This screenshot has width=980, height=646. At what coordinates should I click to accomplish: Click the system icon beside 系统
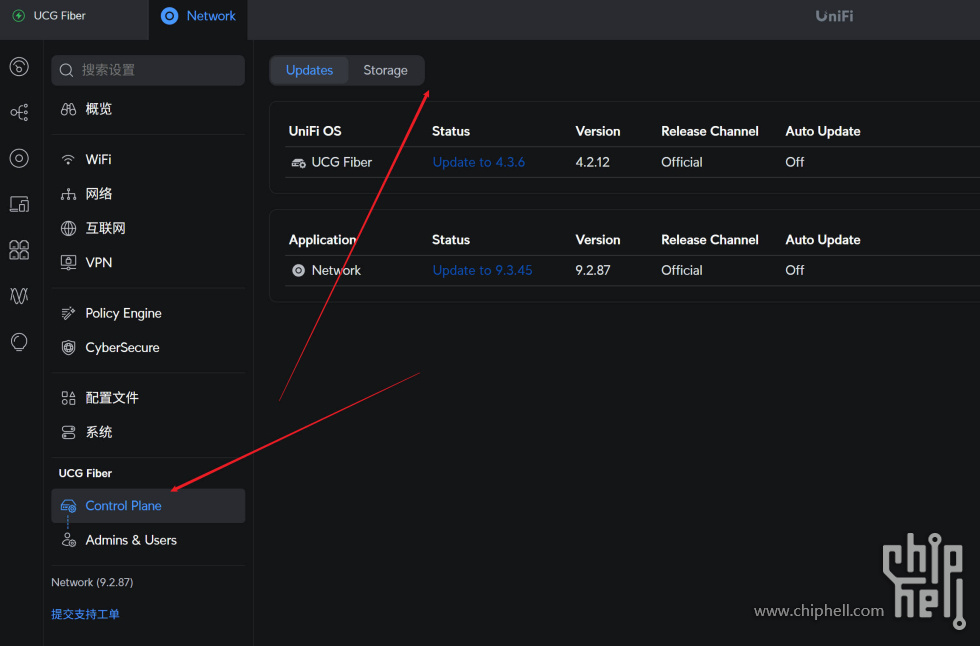tap(68, 432)
